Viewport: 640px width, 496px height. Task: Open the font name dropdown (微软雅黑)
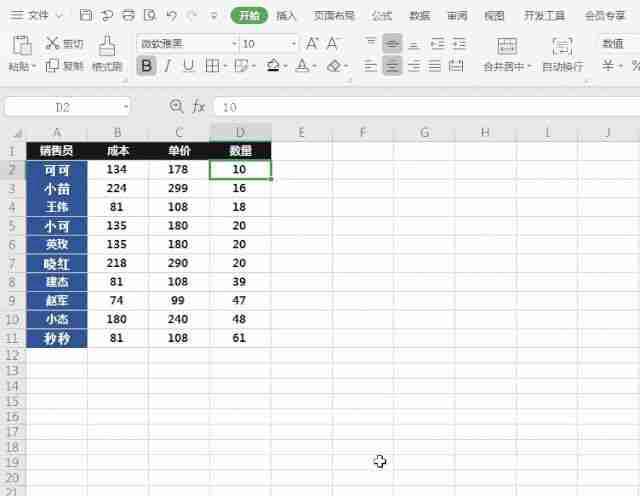234,43
